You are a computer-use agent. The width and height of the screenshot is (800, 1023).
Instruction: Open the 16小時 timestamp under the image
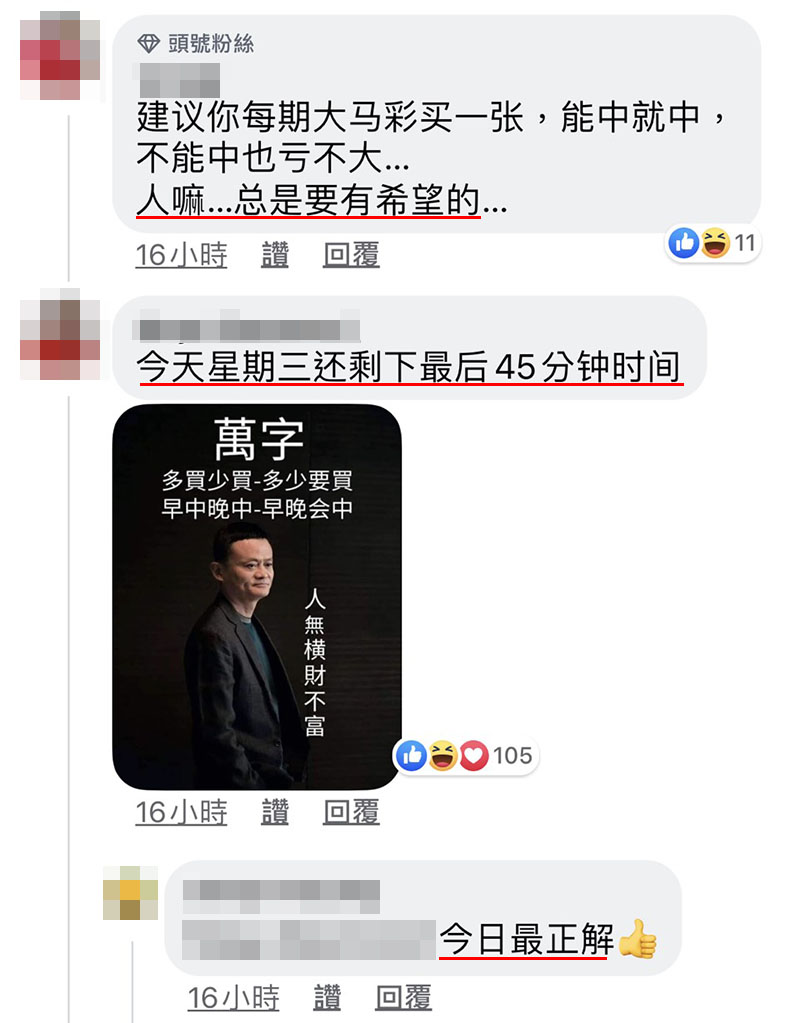[x=181, y=812]
